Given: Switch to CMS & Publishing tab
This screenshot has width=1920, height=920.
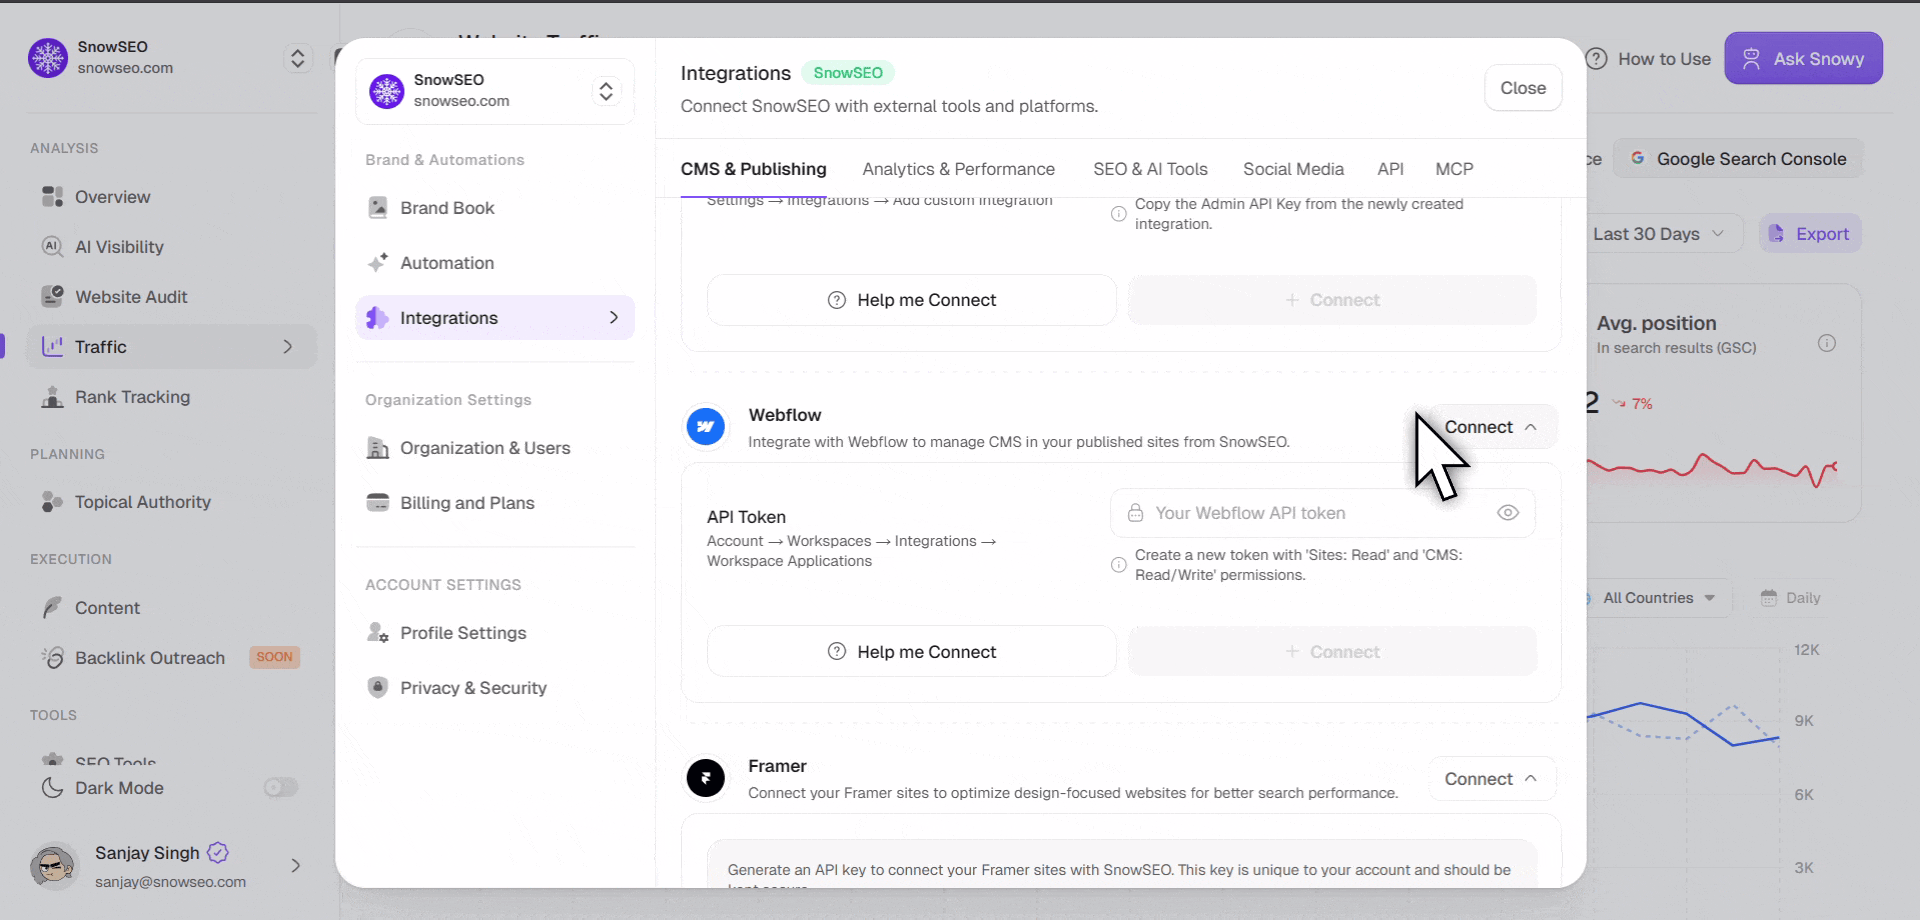Looking at the screenshot, I should (754, 169).
